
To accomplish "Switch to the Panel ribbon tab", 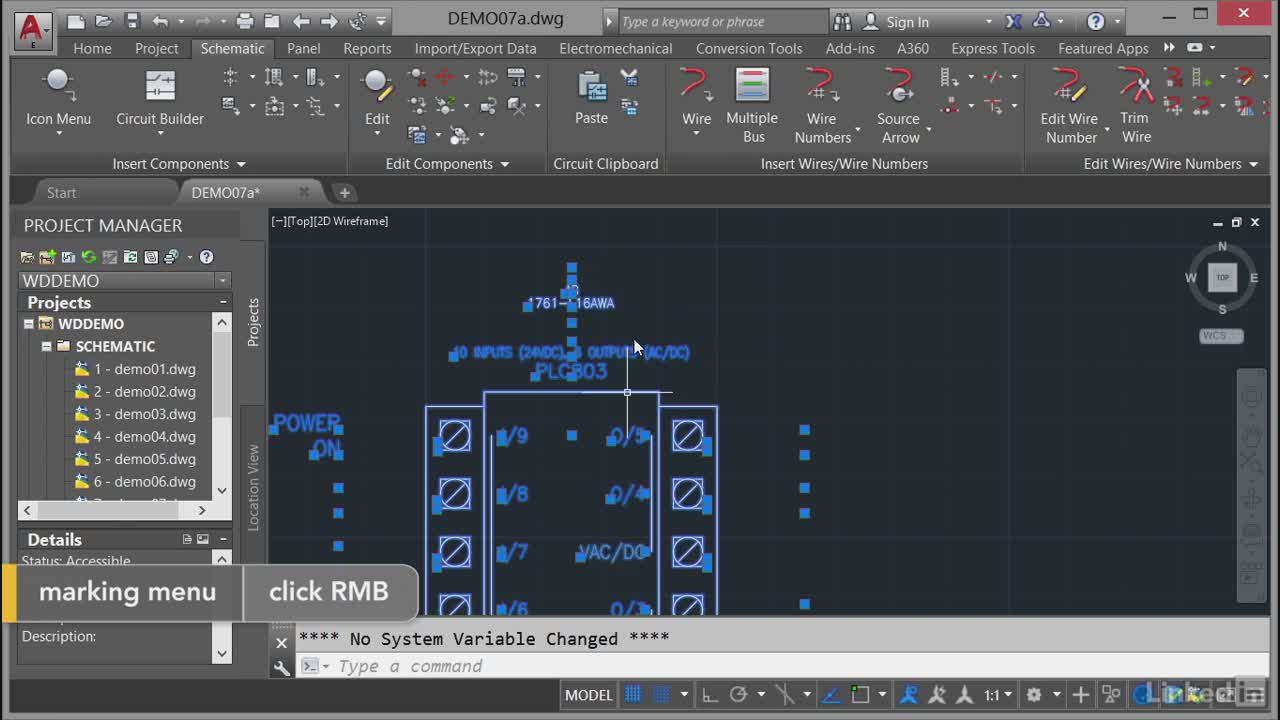I will pyautogui.click(x=304, y=48).
